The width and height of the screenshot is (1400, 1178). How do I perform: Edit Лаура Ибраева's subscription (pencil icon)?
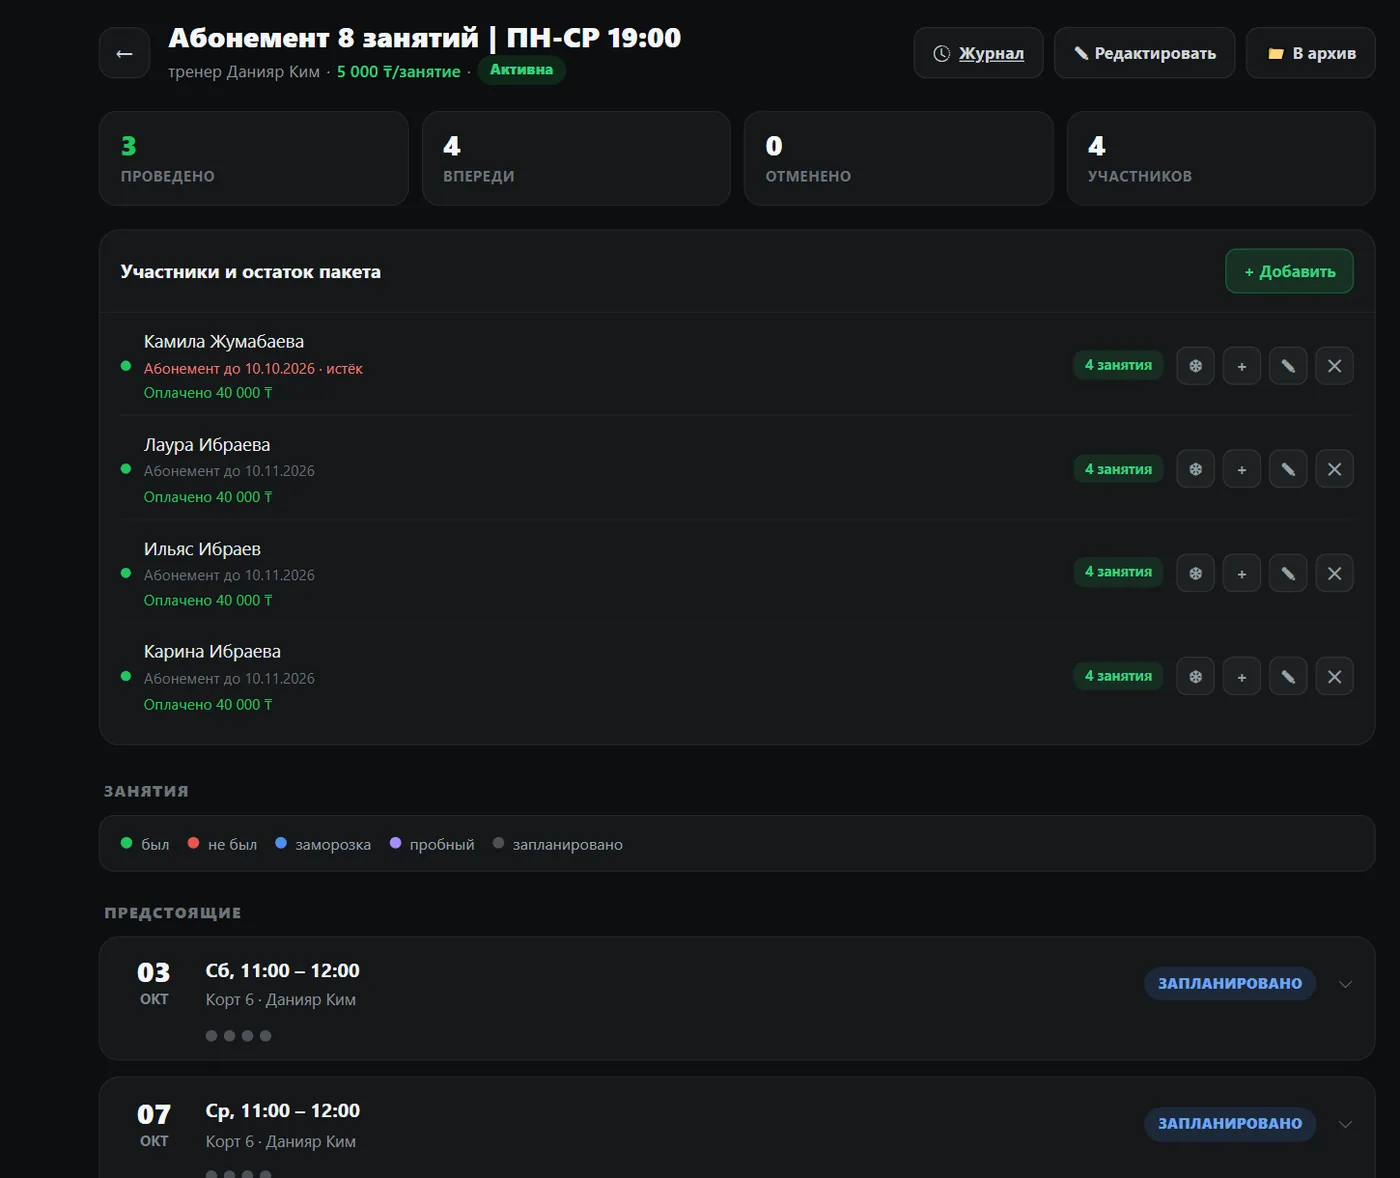(x=1288, y=469)
